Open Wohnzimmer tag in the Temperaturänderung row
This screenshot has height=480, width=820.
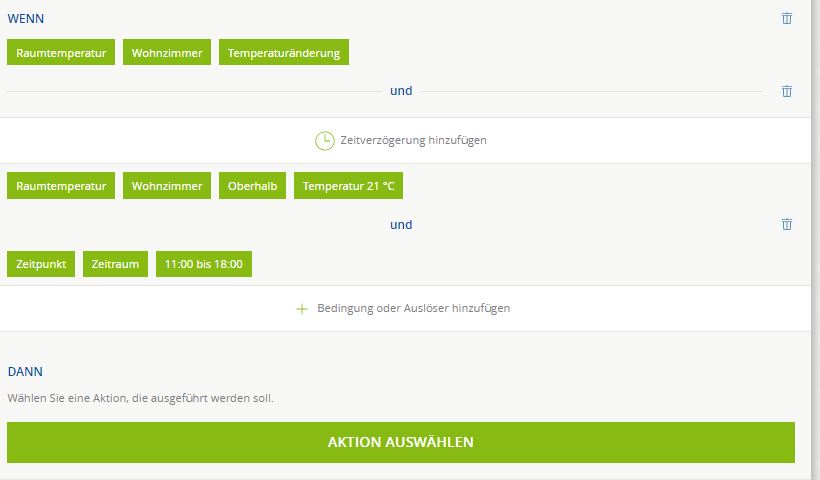(167, 53)
